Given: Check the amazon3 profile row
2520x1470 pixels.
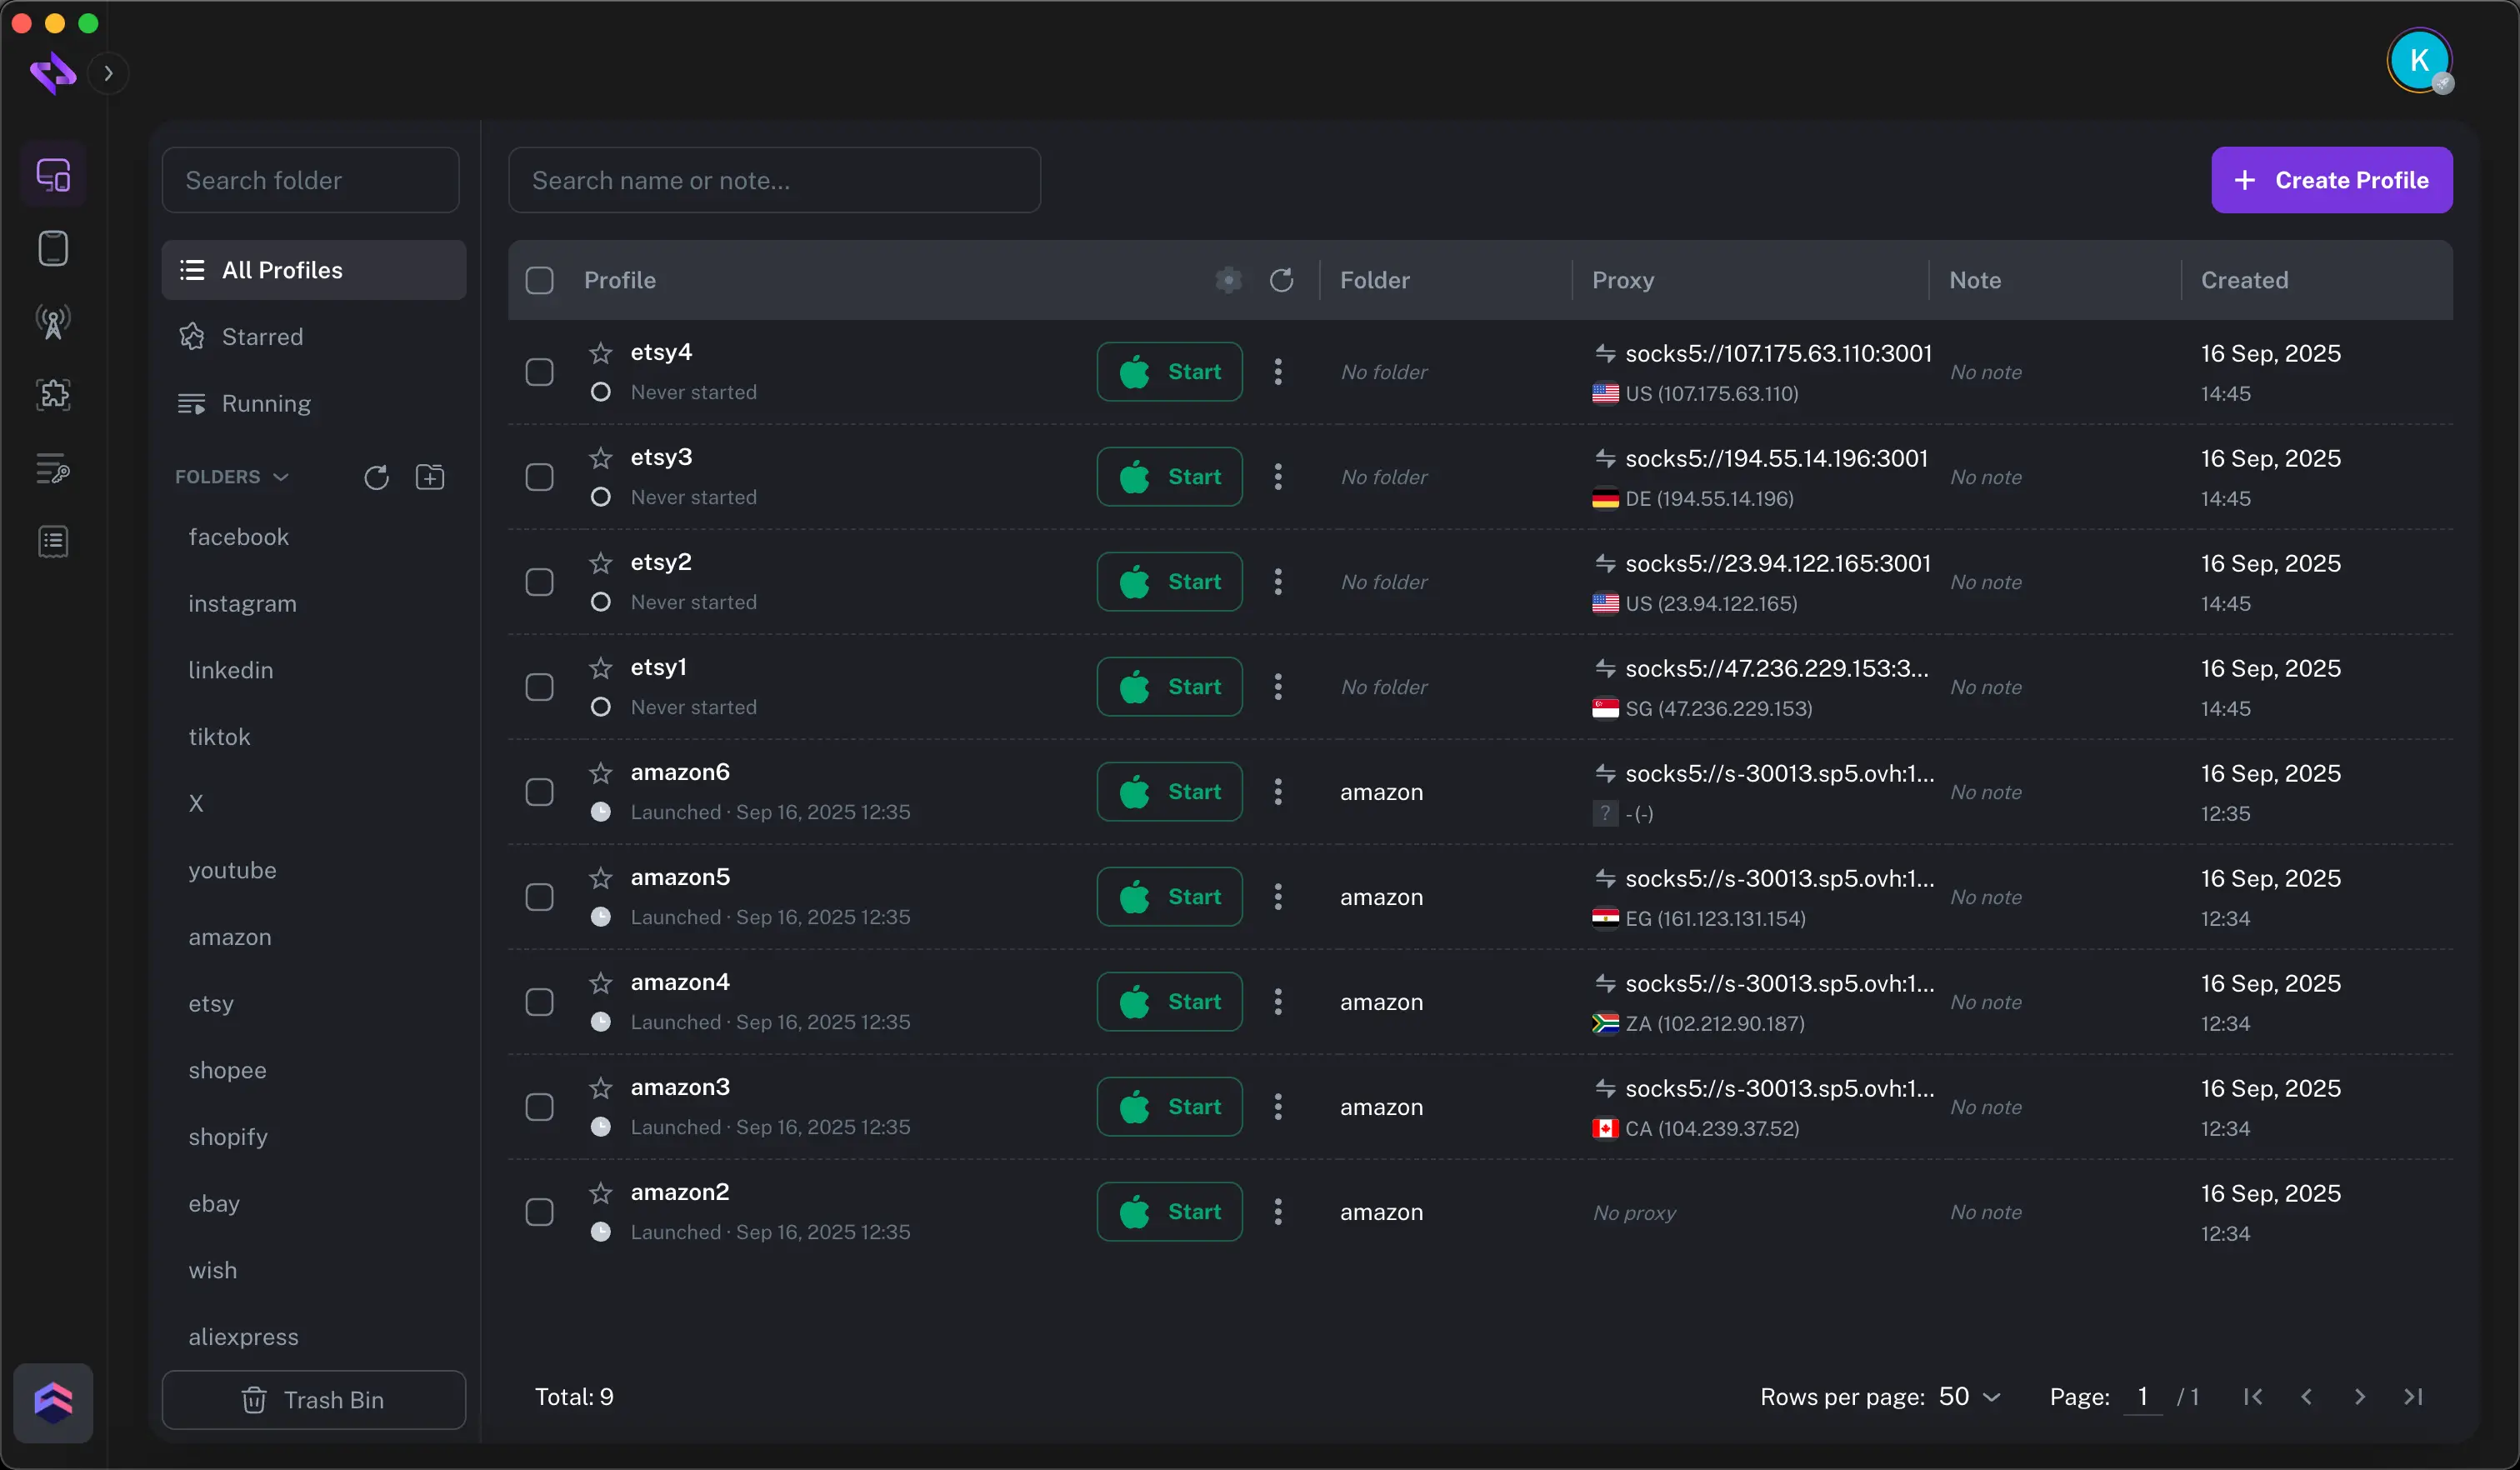Looking at the screenshot, I should (539, 1107).
